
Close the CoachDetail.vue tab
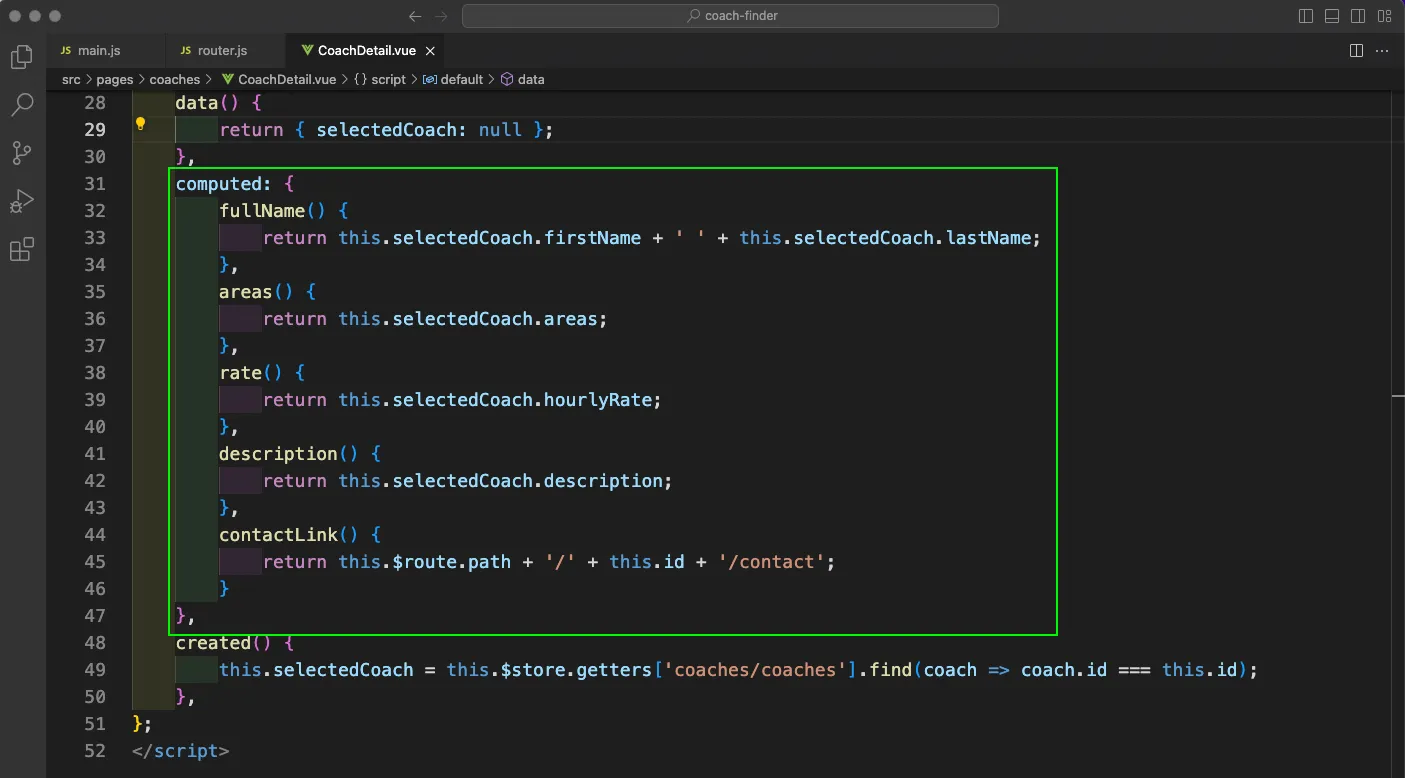click(430, 51)
